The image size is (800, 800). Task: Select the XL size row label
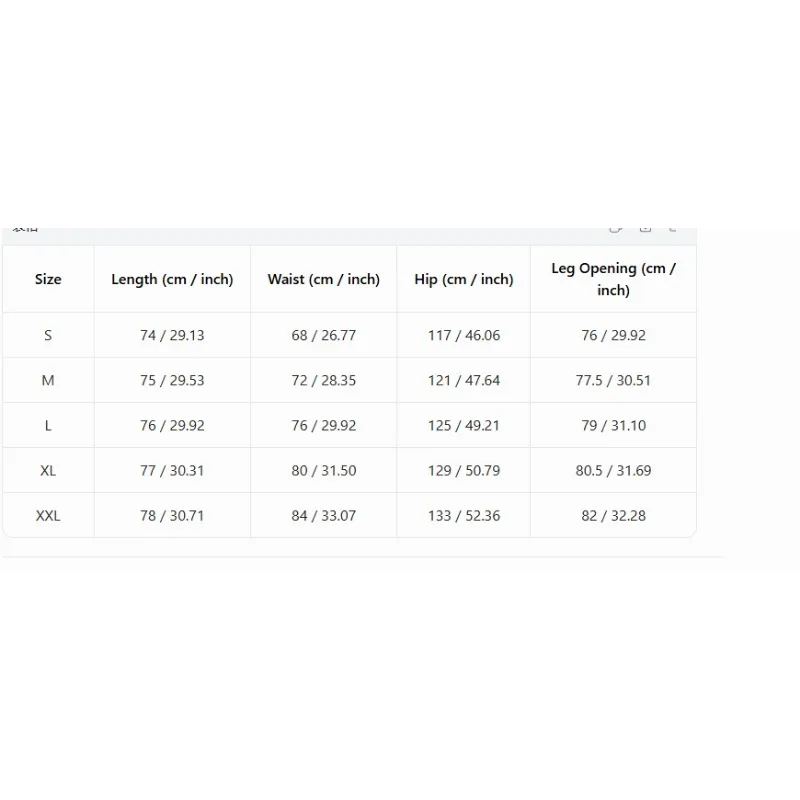pyautogui.click(x=48, y=470)
